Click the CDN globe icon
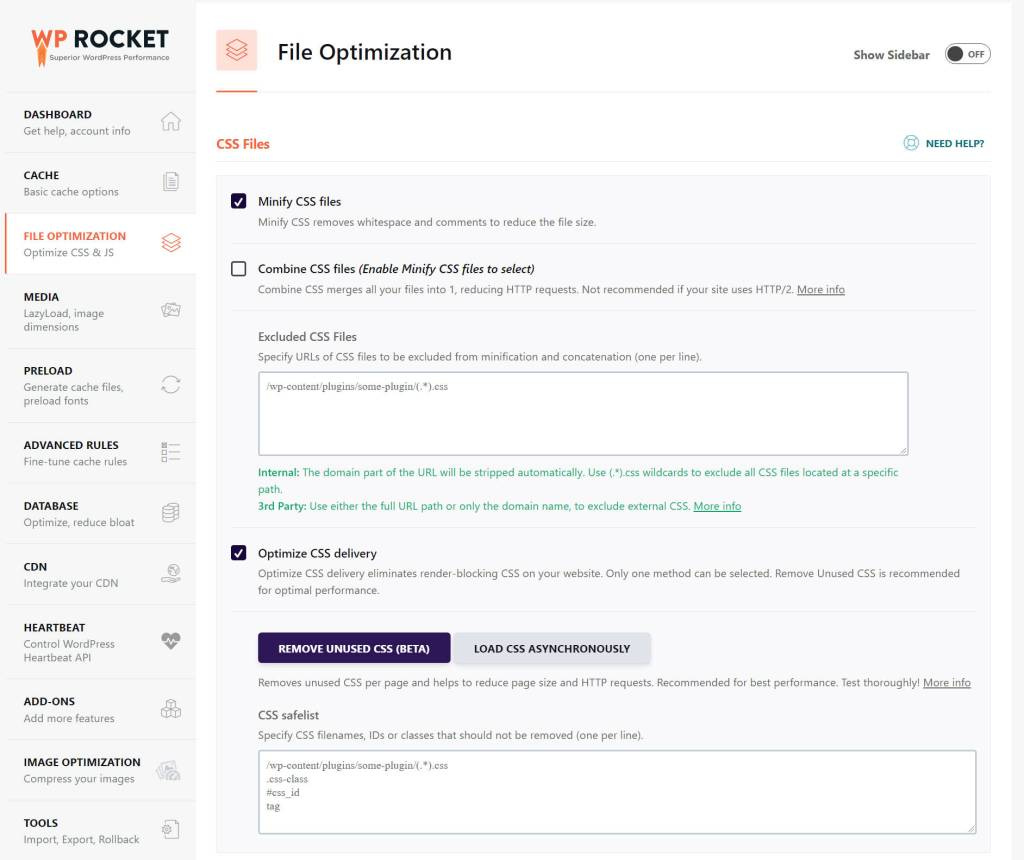Image resolution: width=1024 pixels, height=860 pixels. 170,573
